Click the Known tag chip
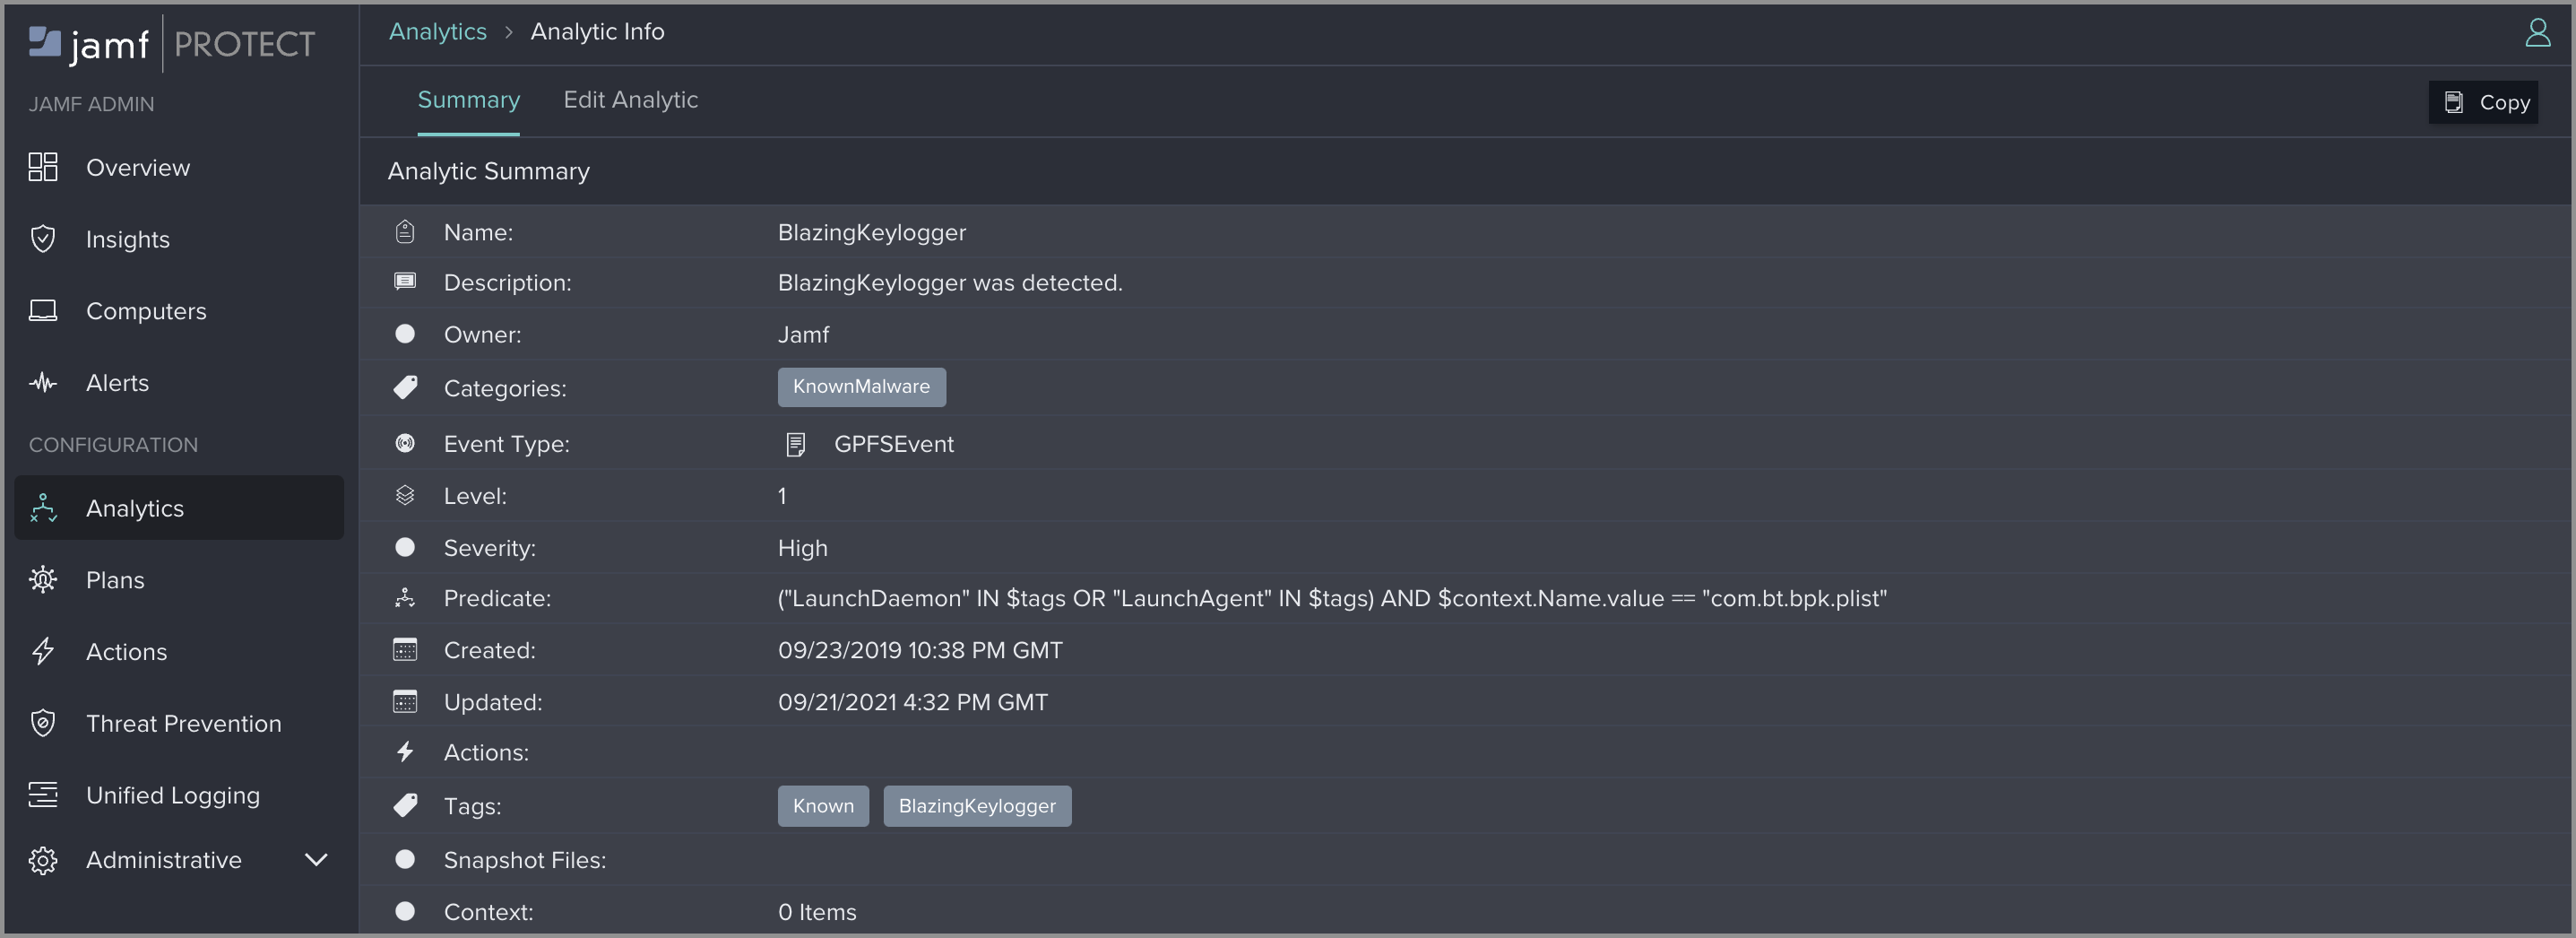Image resolution: width=2576 pixels, height=938 pixels. 823,806
